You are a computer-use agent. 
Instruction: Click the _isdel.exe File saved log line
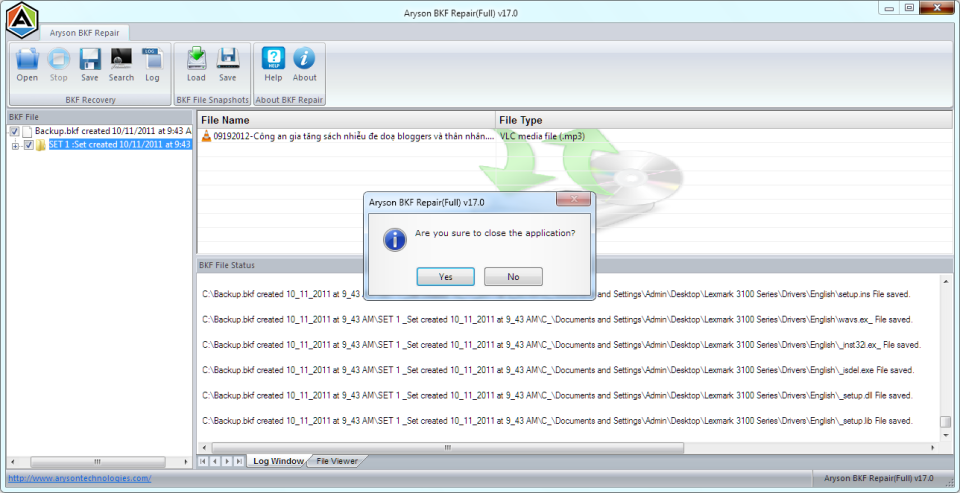558,370
